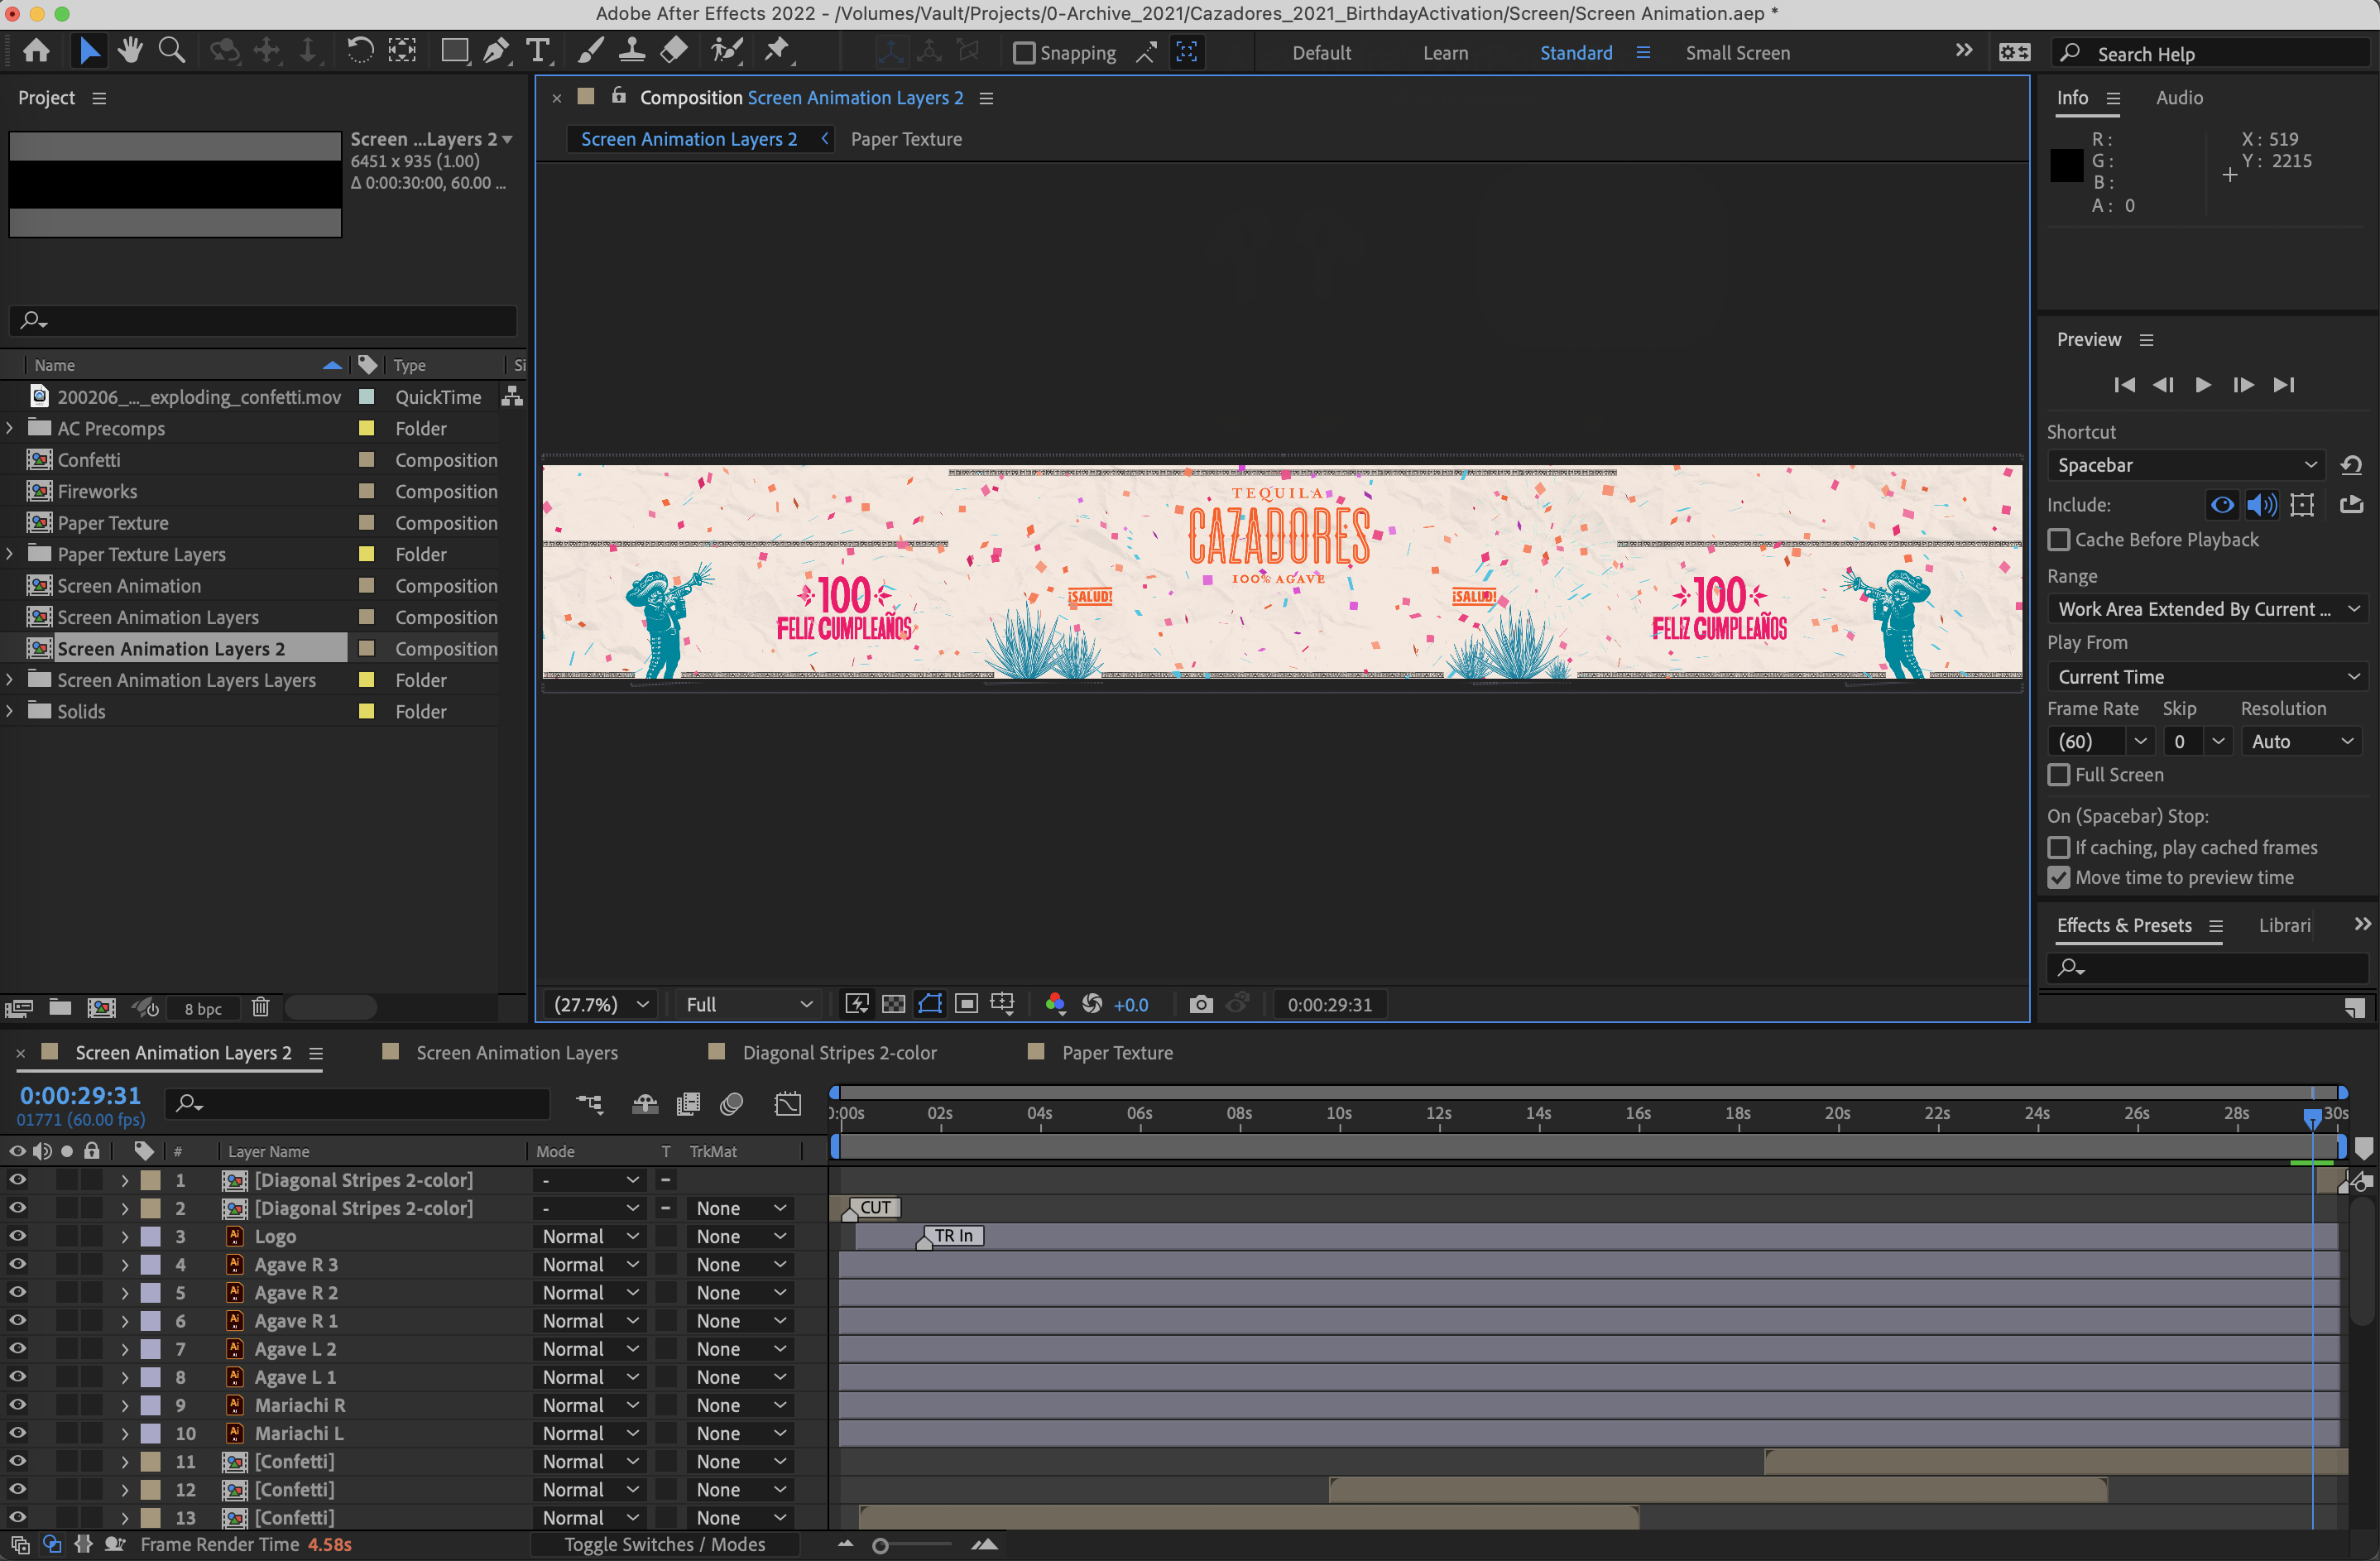Open magnification ratio (27.7%) dropdown

coord(600,1004)
